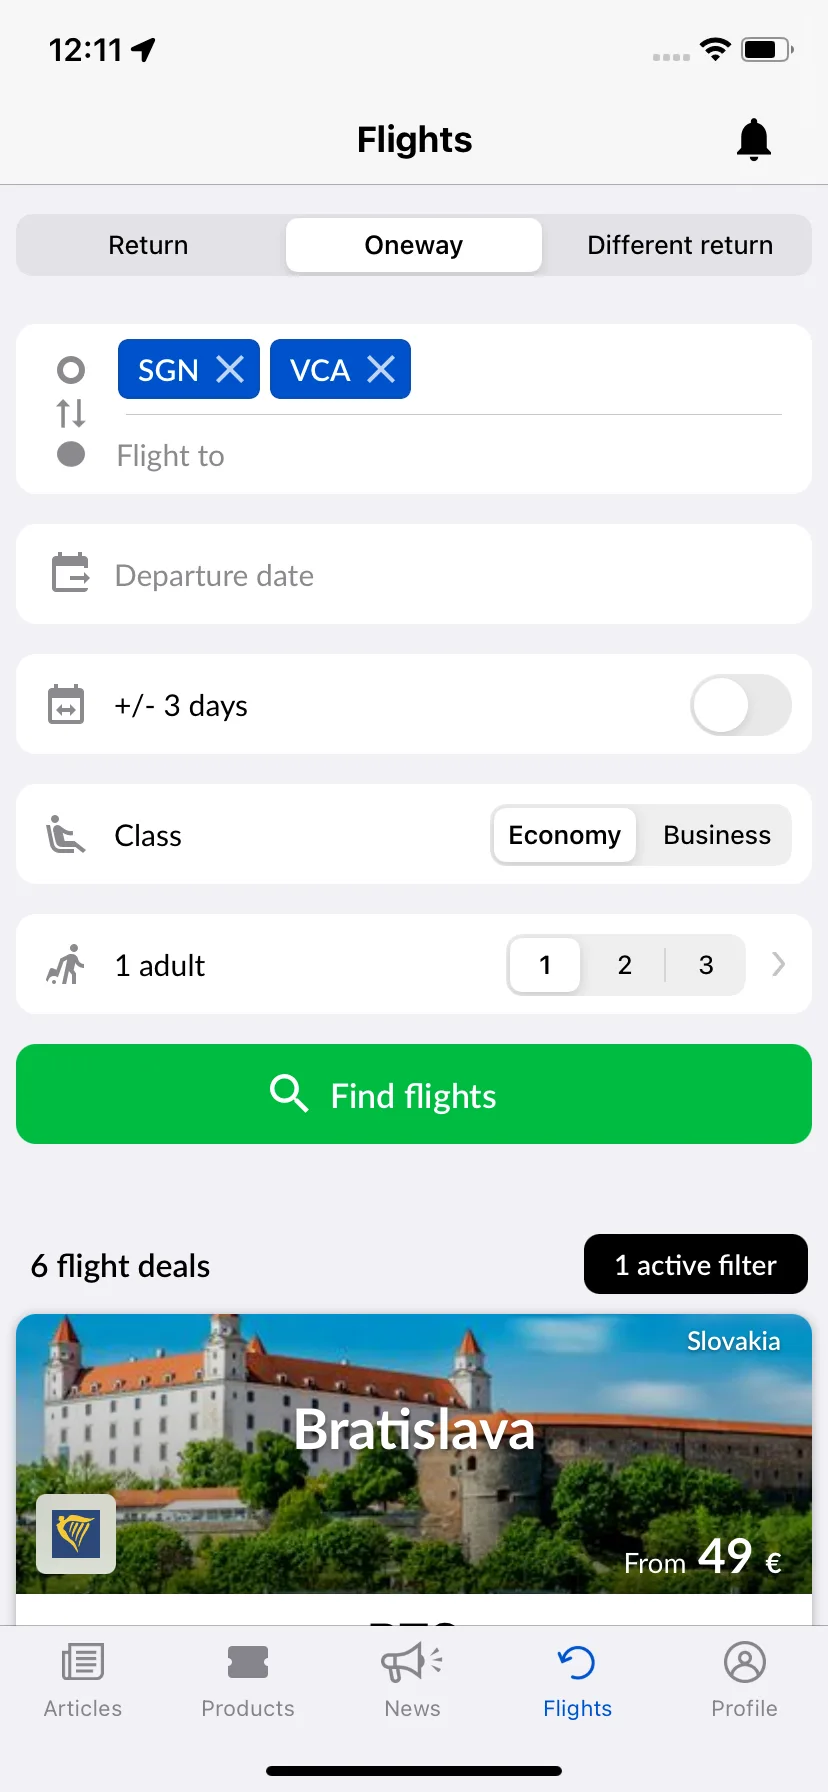
Task: Open the Products tab
Action: (248, 1680)
